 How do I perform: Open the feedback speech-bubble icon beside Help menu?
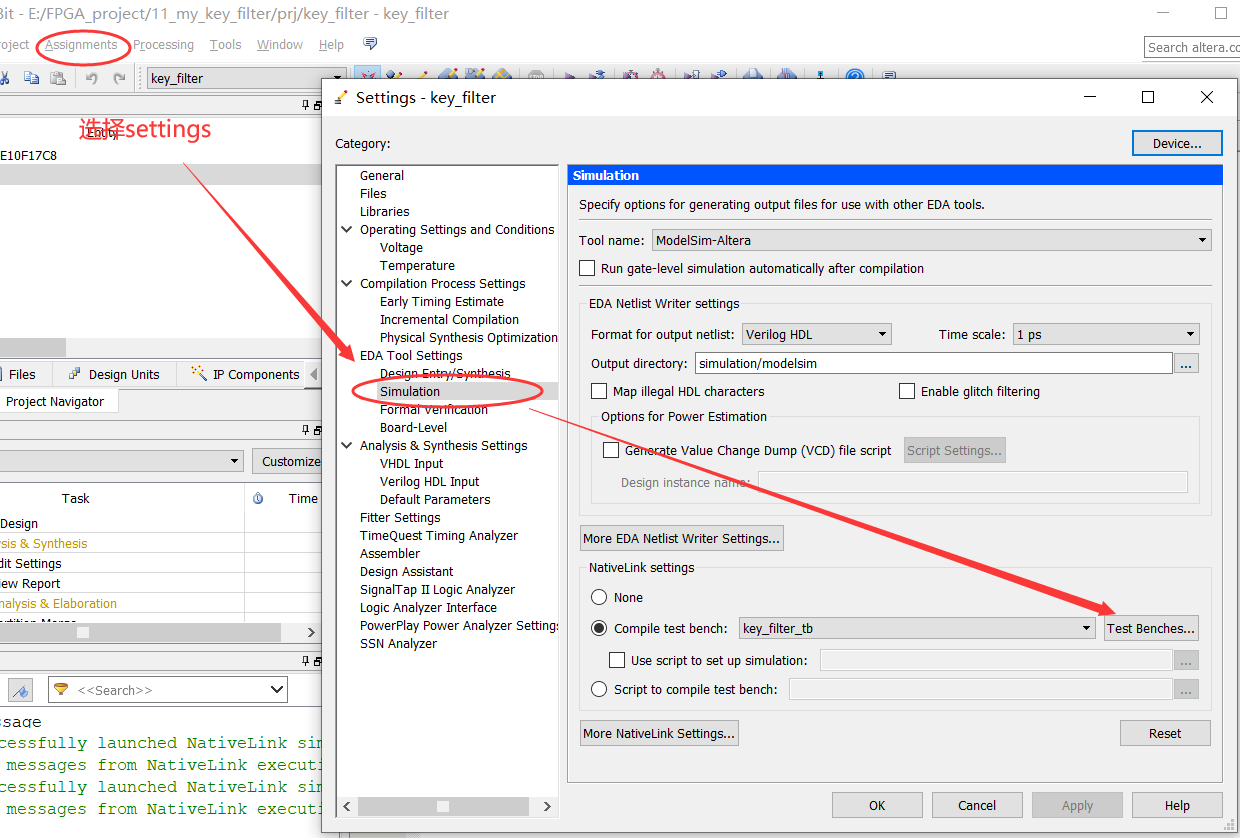pos(370,44)
